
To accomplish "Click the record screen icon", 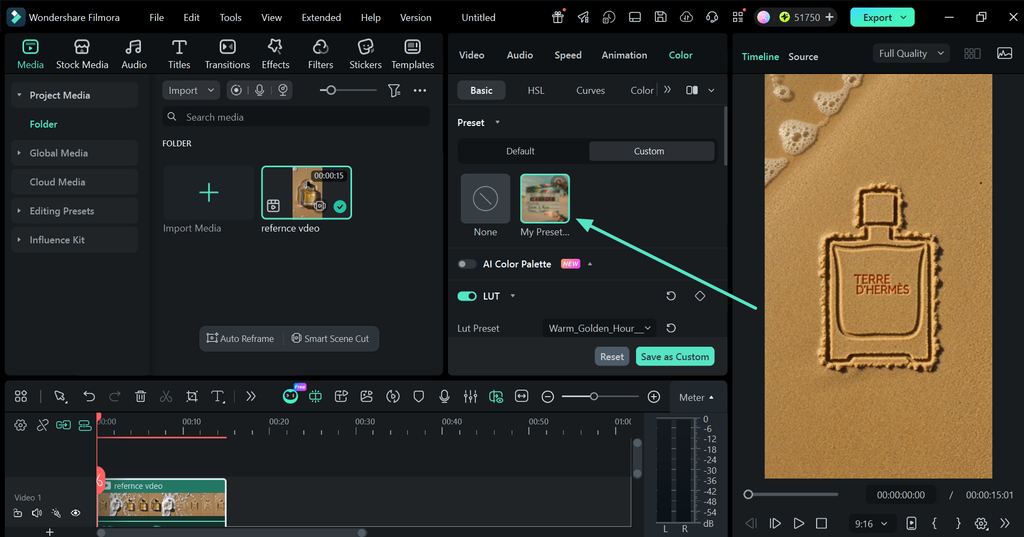I will [x=236, y=90].
